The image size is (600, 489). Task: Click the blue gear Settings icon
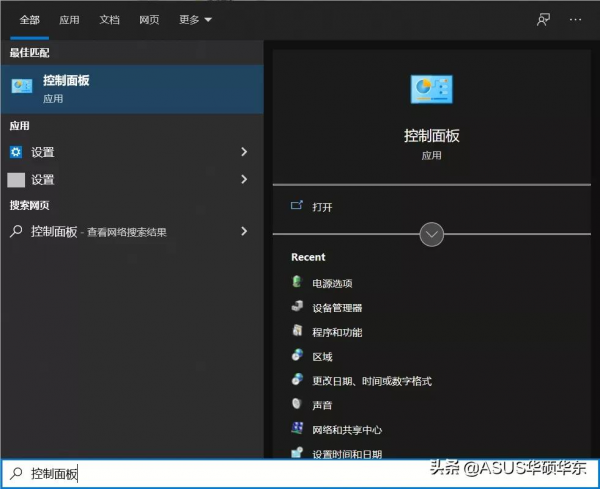16,152
